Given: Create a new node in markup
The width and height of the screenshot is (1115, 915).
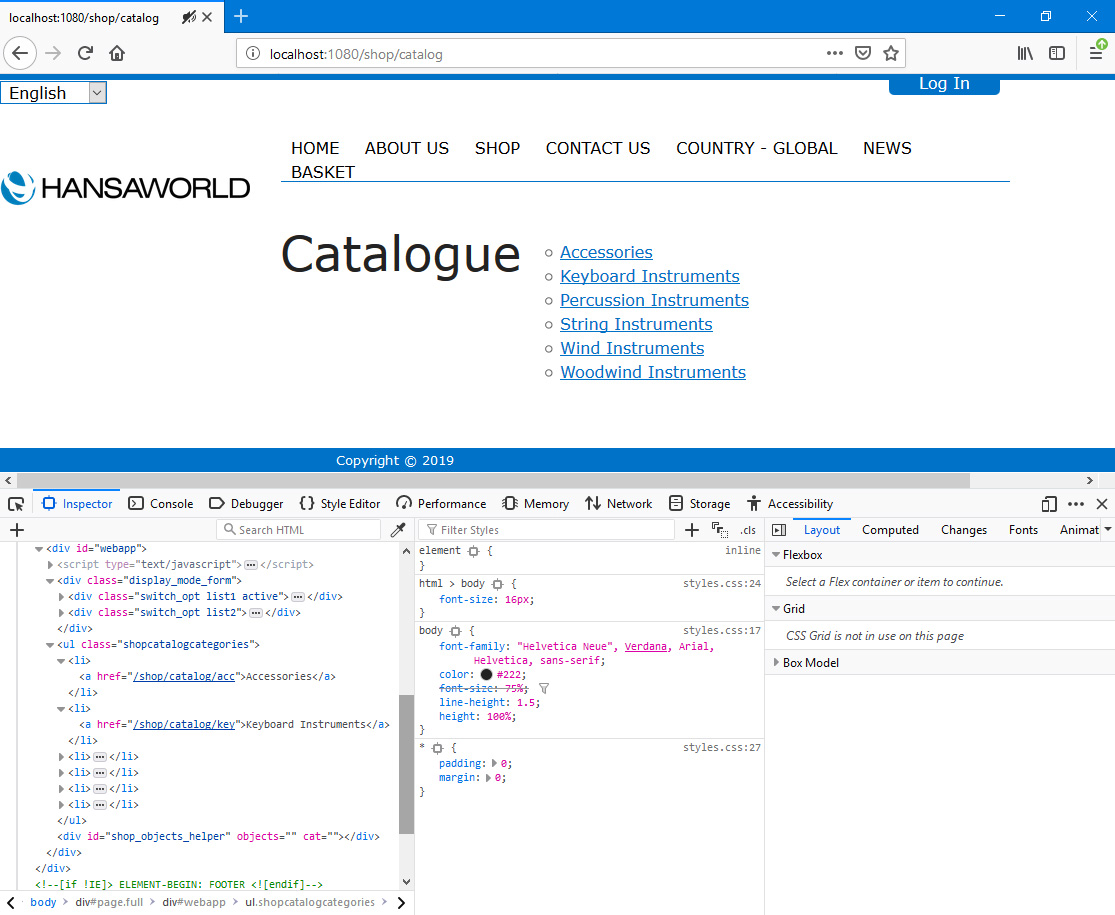Looking at the screenshot, I should click(17, 530).
